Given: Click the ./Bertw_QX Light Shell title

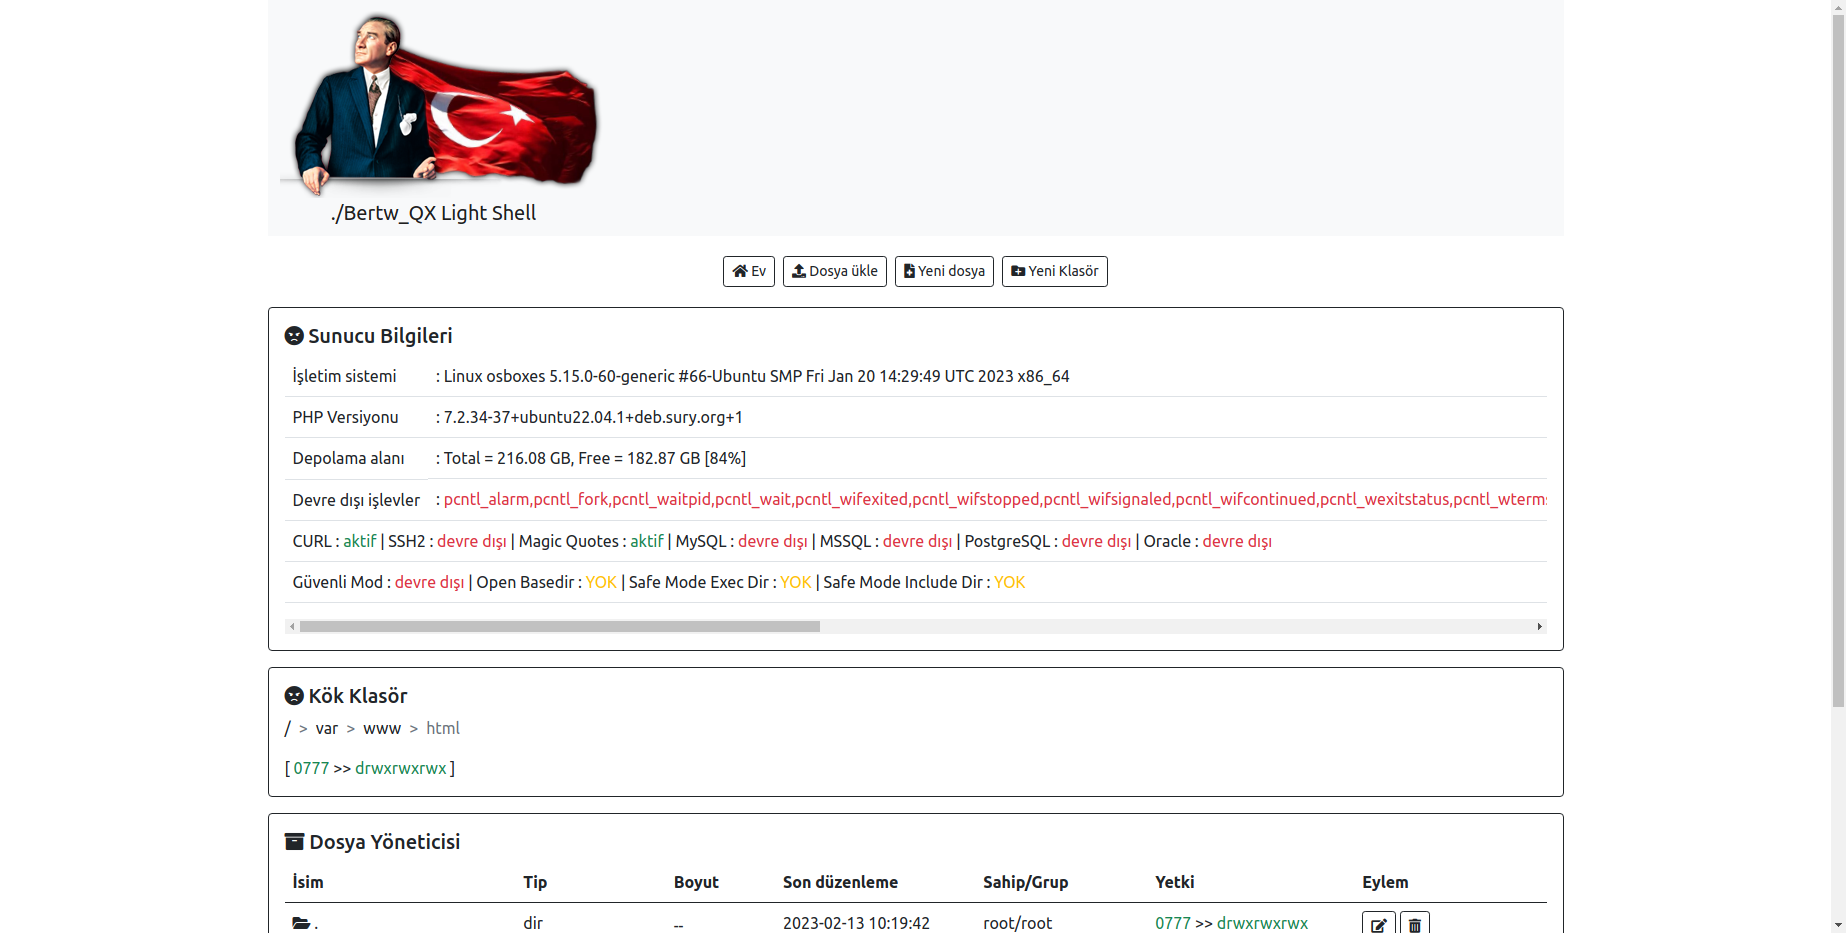Looking at the screenshot, I should (433, 213).
